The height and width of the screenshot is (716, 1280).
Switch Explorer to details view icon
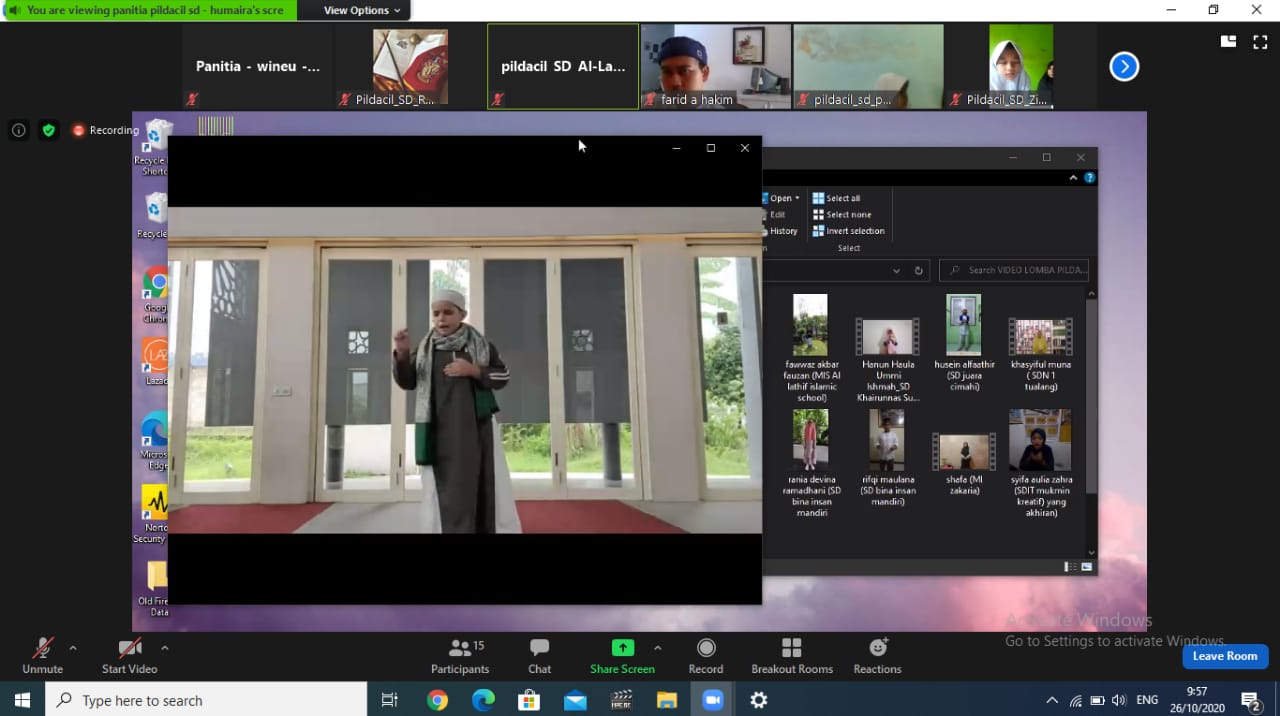(x=1071, y=567)
